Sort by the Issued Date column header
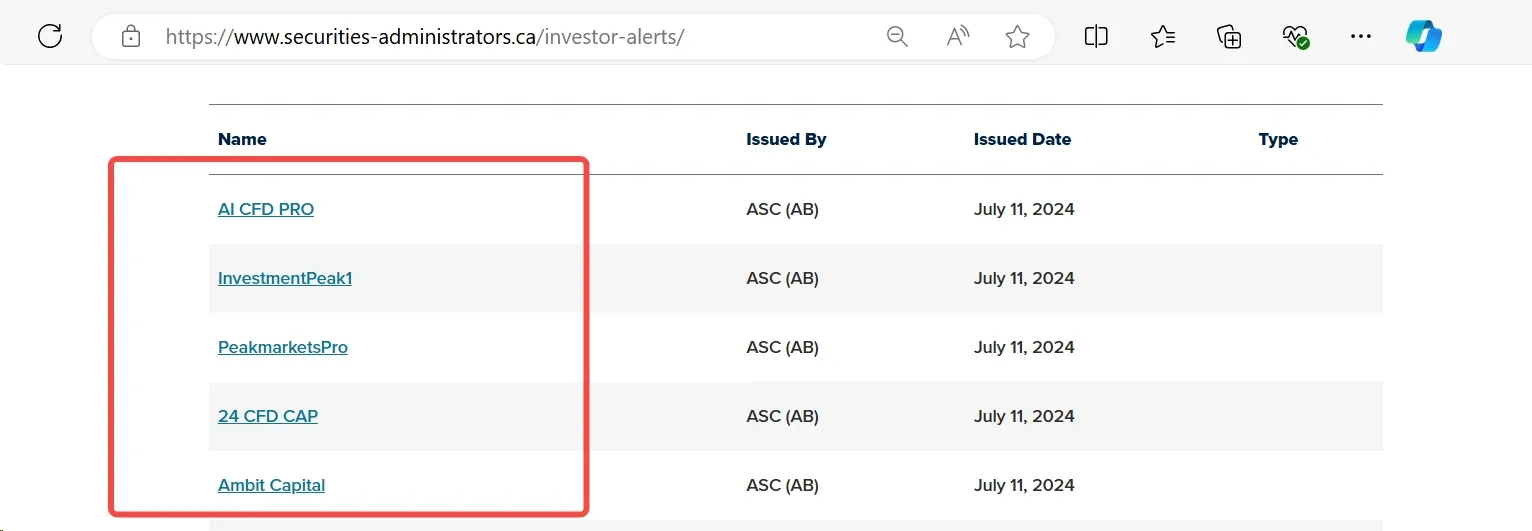The width and height of the screenshot is (1532, 531). pos(1022,139)
